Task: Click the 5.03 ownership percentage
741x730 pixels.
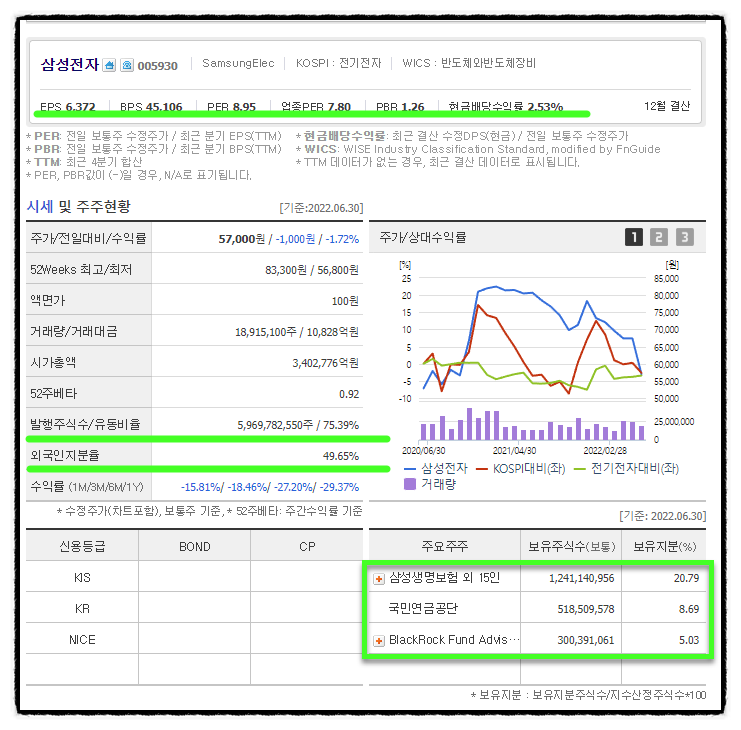Action: (689, 640)
